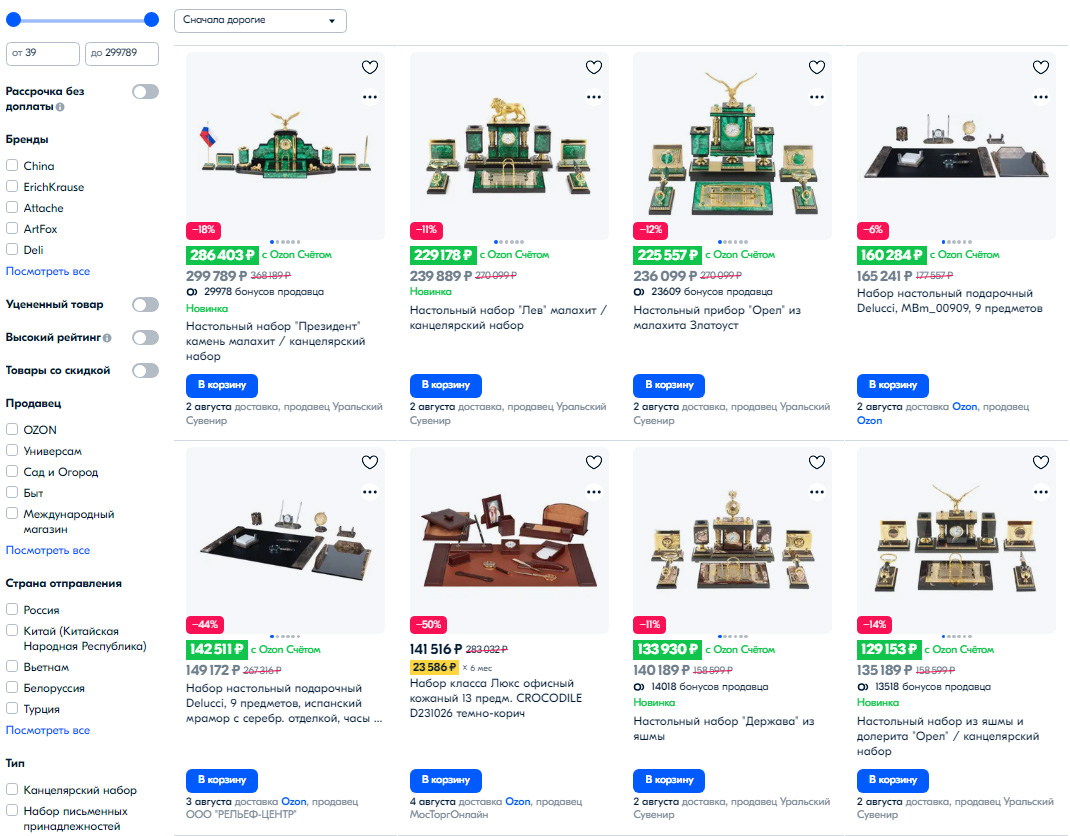This screenshot has width=1070, height=836.
Task: Open the 'Настольный набор "Лев" малахит' product title
Action: [x=508, y=317]
